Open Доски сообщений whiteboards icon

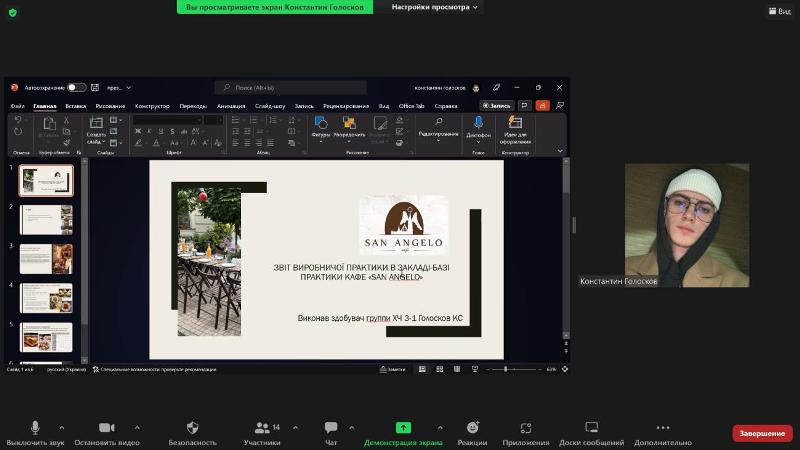[x=591, y=427]
